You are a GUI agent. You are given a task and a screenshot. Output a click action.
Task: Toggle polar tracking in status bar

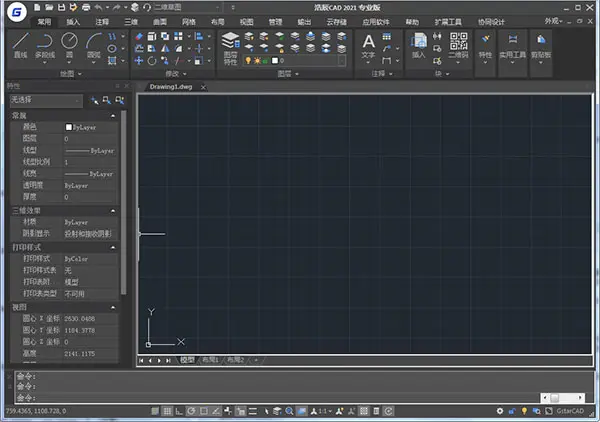tap(191, 411)
